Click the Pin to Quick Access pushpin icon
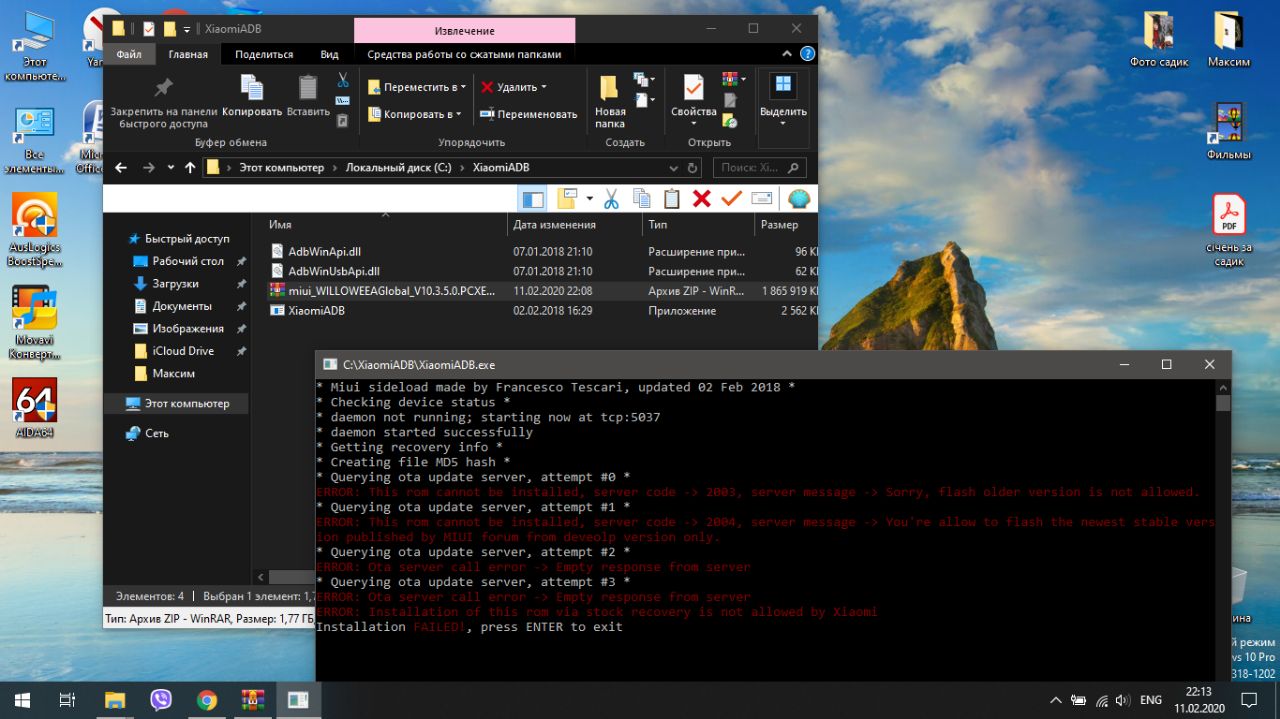This screenshot has height=719, width=1280. tap(163, 87)
